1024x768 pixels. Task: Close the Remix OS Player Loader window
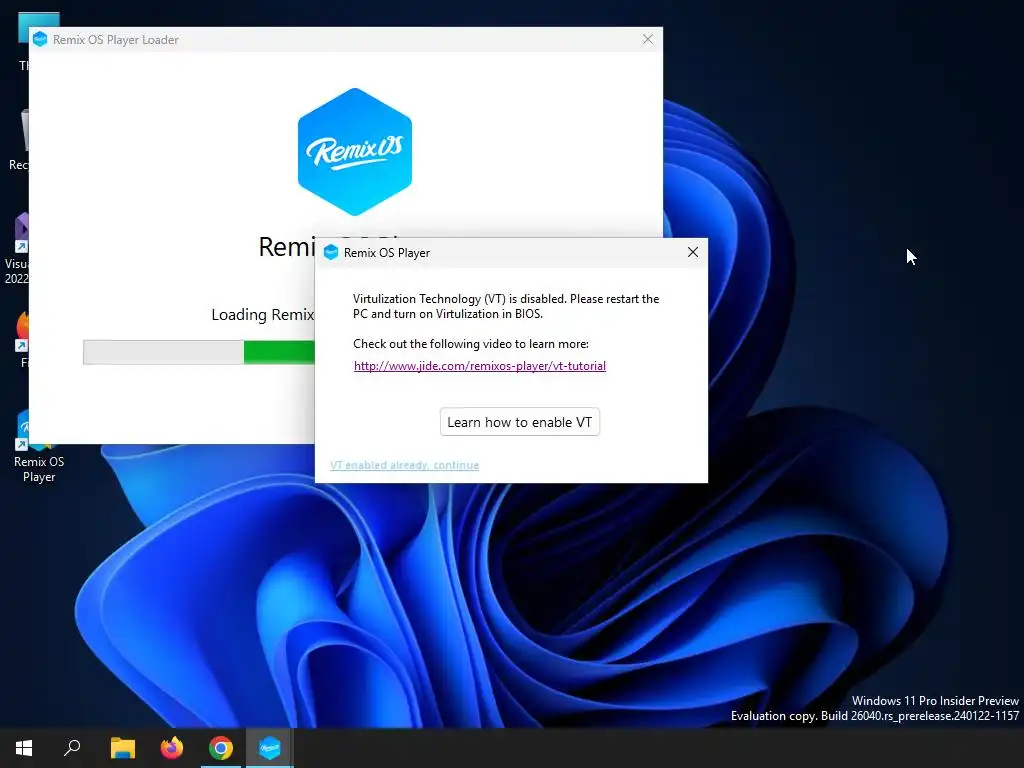coord(647,39)
